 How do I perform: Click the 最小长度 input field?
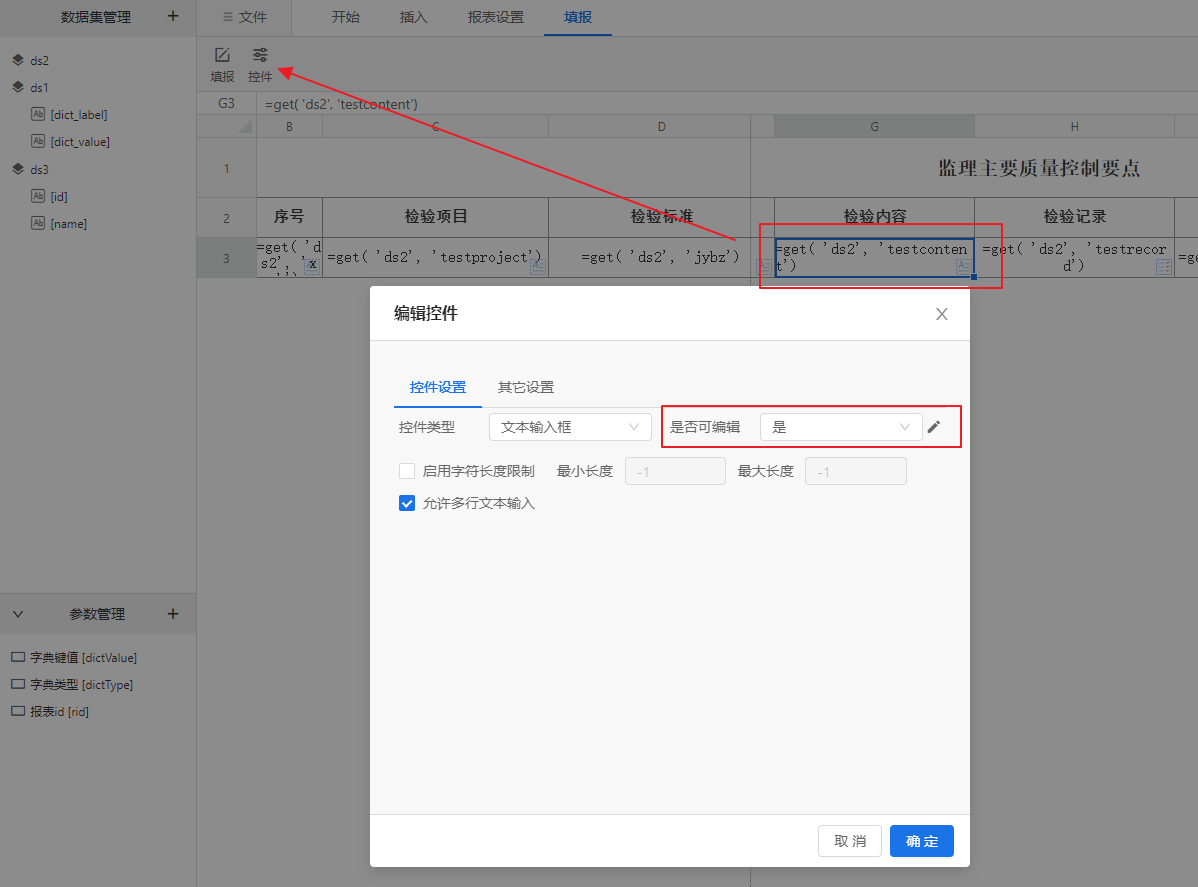pyautogui.click(x=675, y=471)
